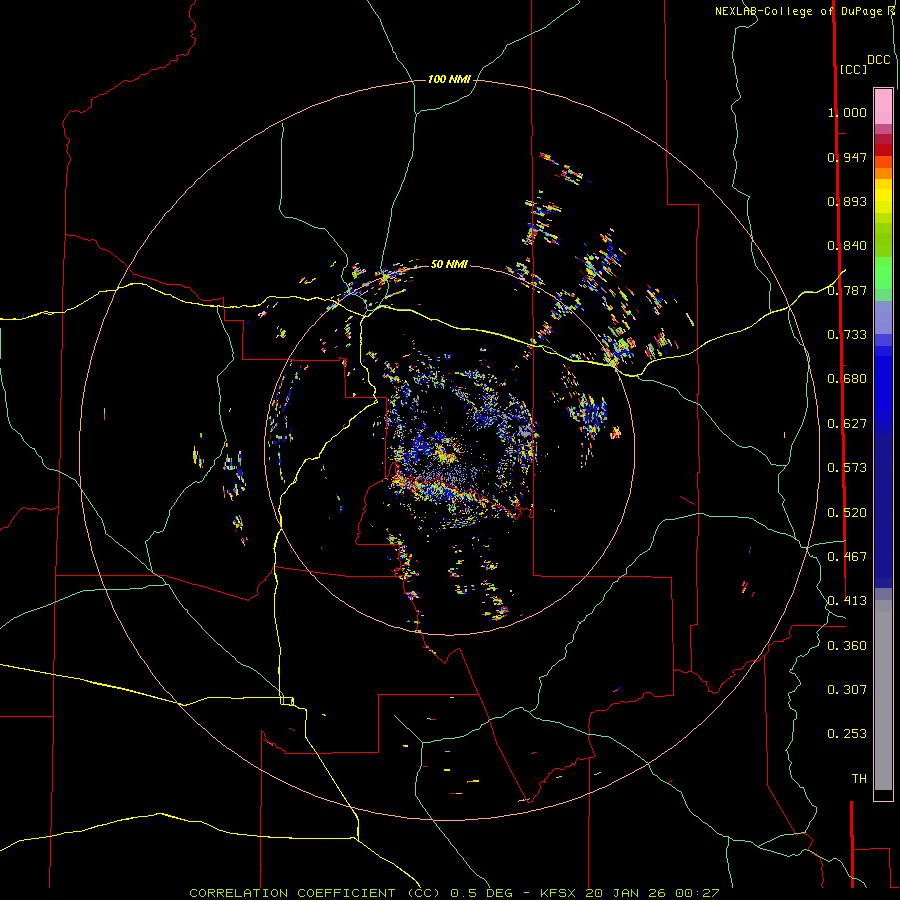900x900 pixels.
Task: Select the 0.947 legend value
Action: [x=847, y=157]
